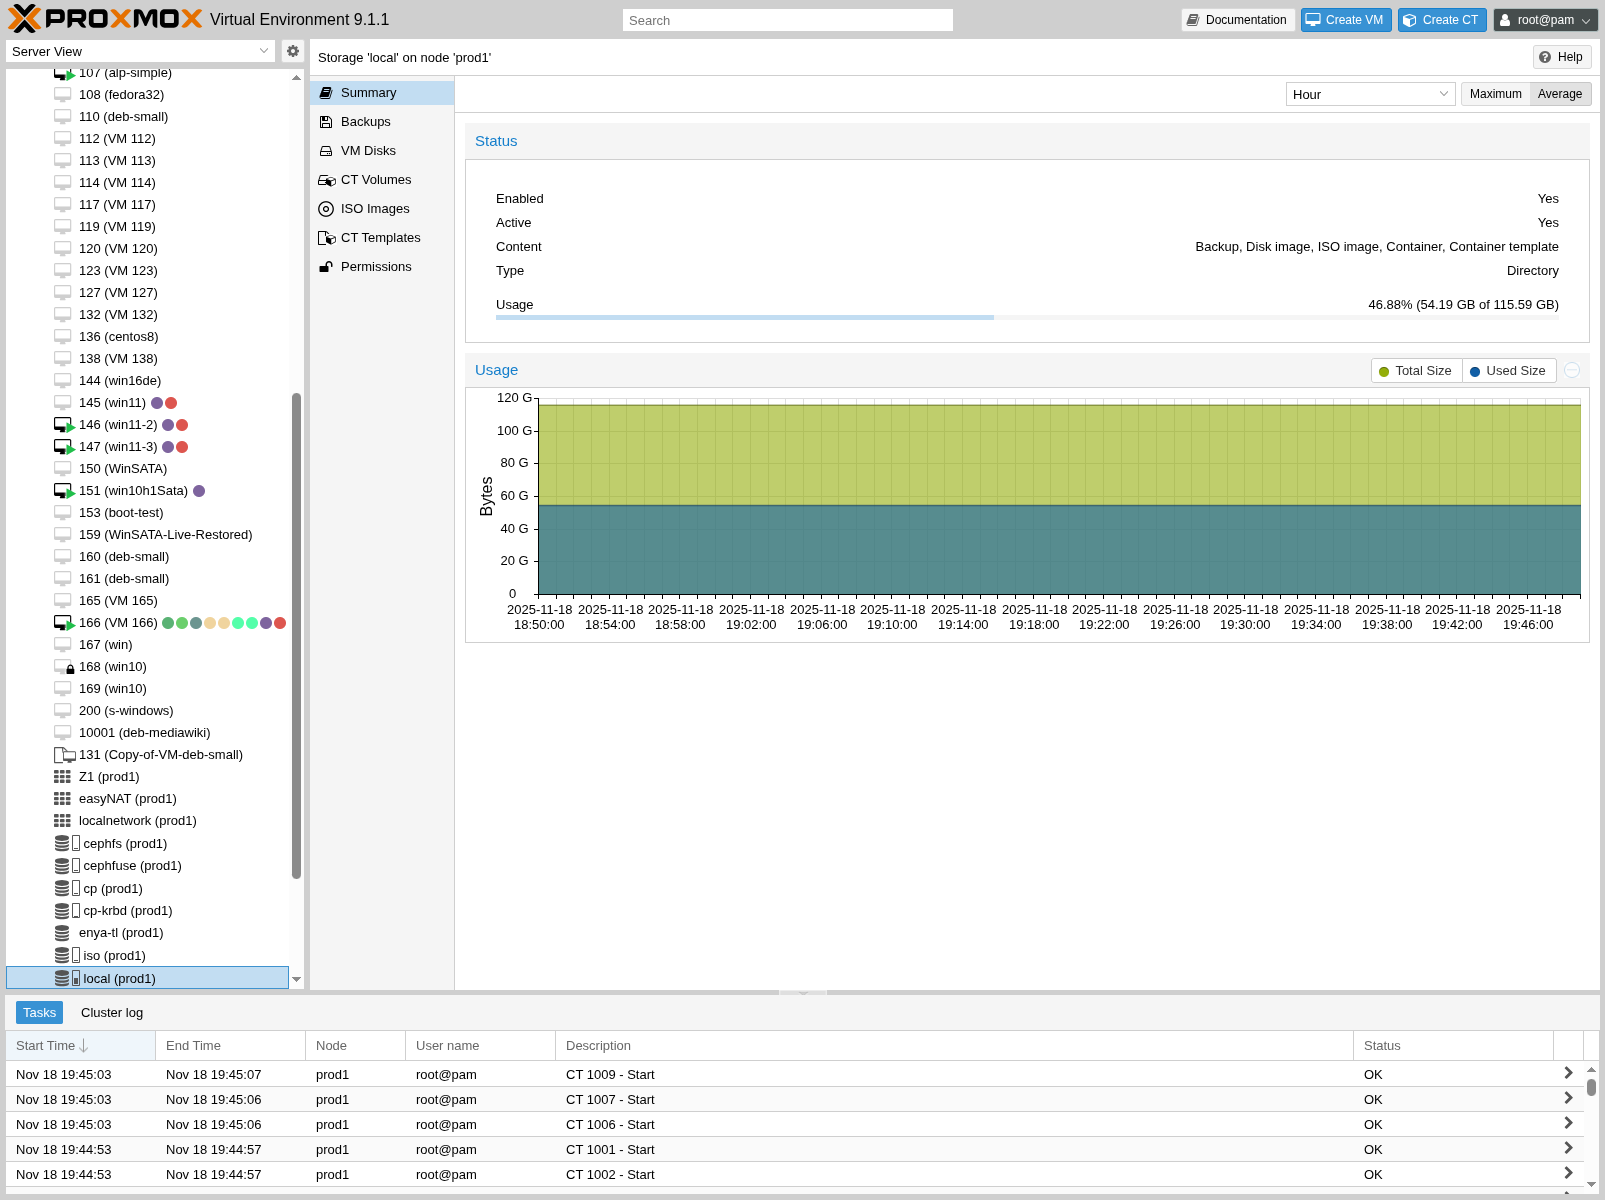This screenshot has height=1200, width=1605.
Task: Click the Create VM button
Action: pos(1346,20)
